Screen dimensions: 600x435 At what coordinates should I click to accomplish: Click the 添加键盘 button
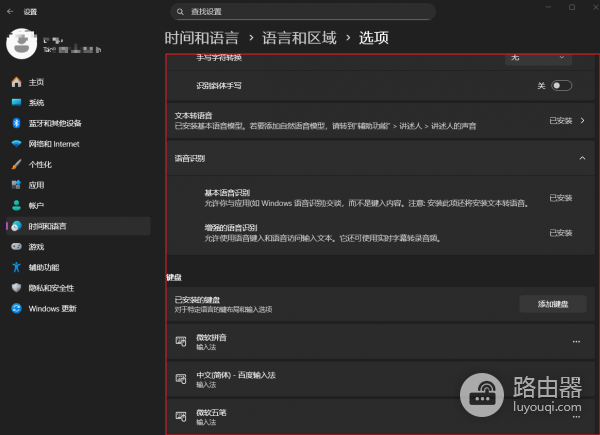[x=553, y=304]
